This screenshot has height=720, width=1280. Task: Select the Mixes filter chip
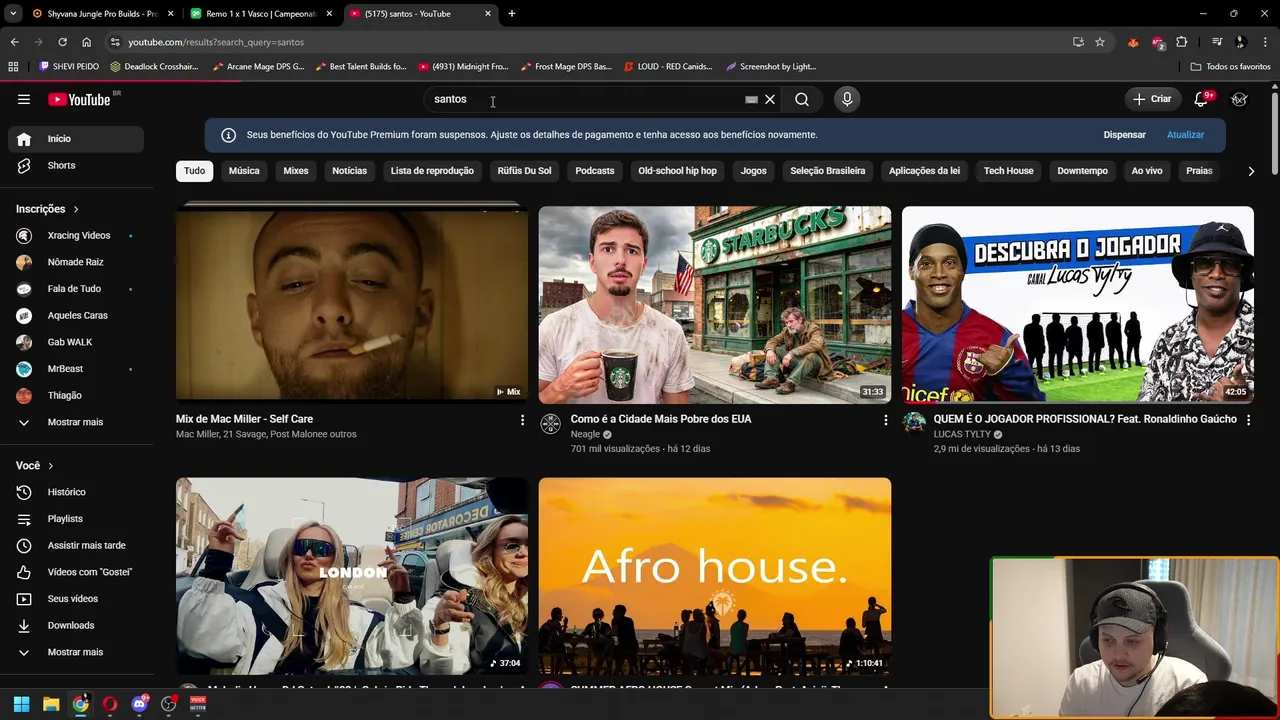coord(296,171)
